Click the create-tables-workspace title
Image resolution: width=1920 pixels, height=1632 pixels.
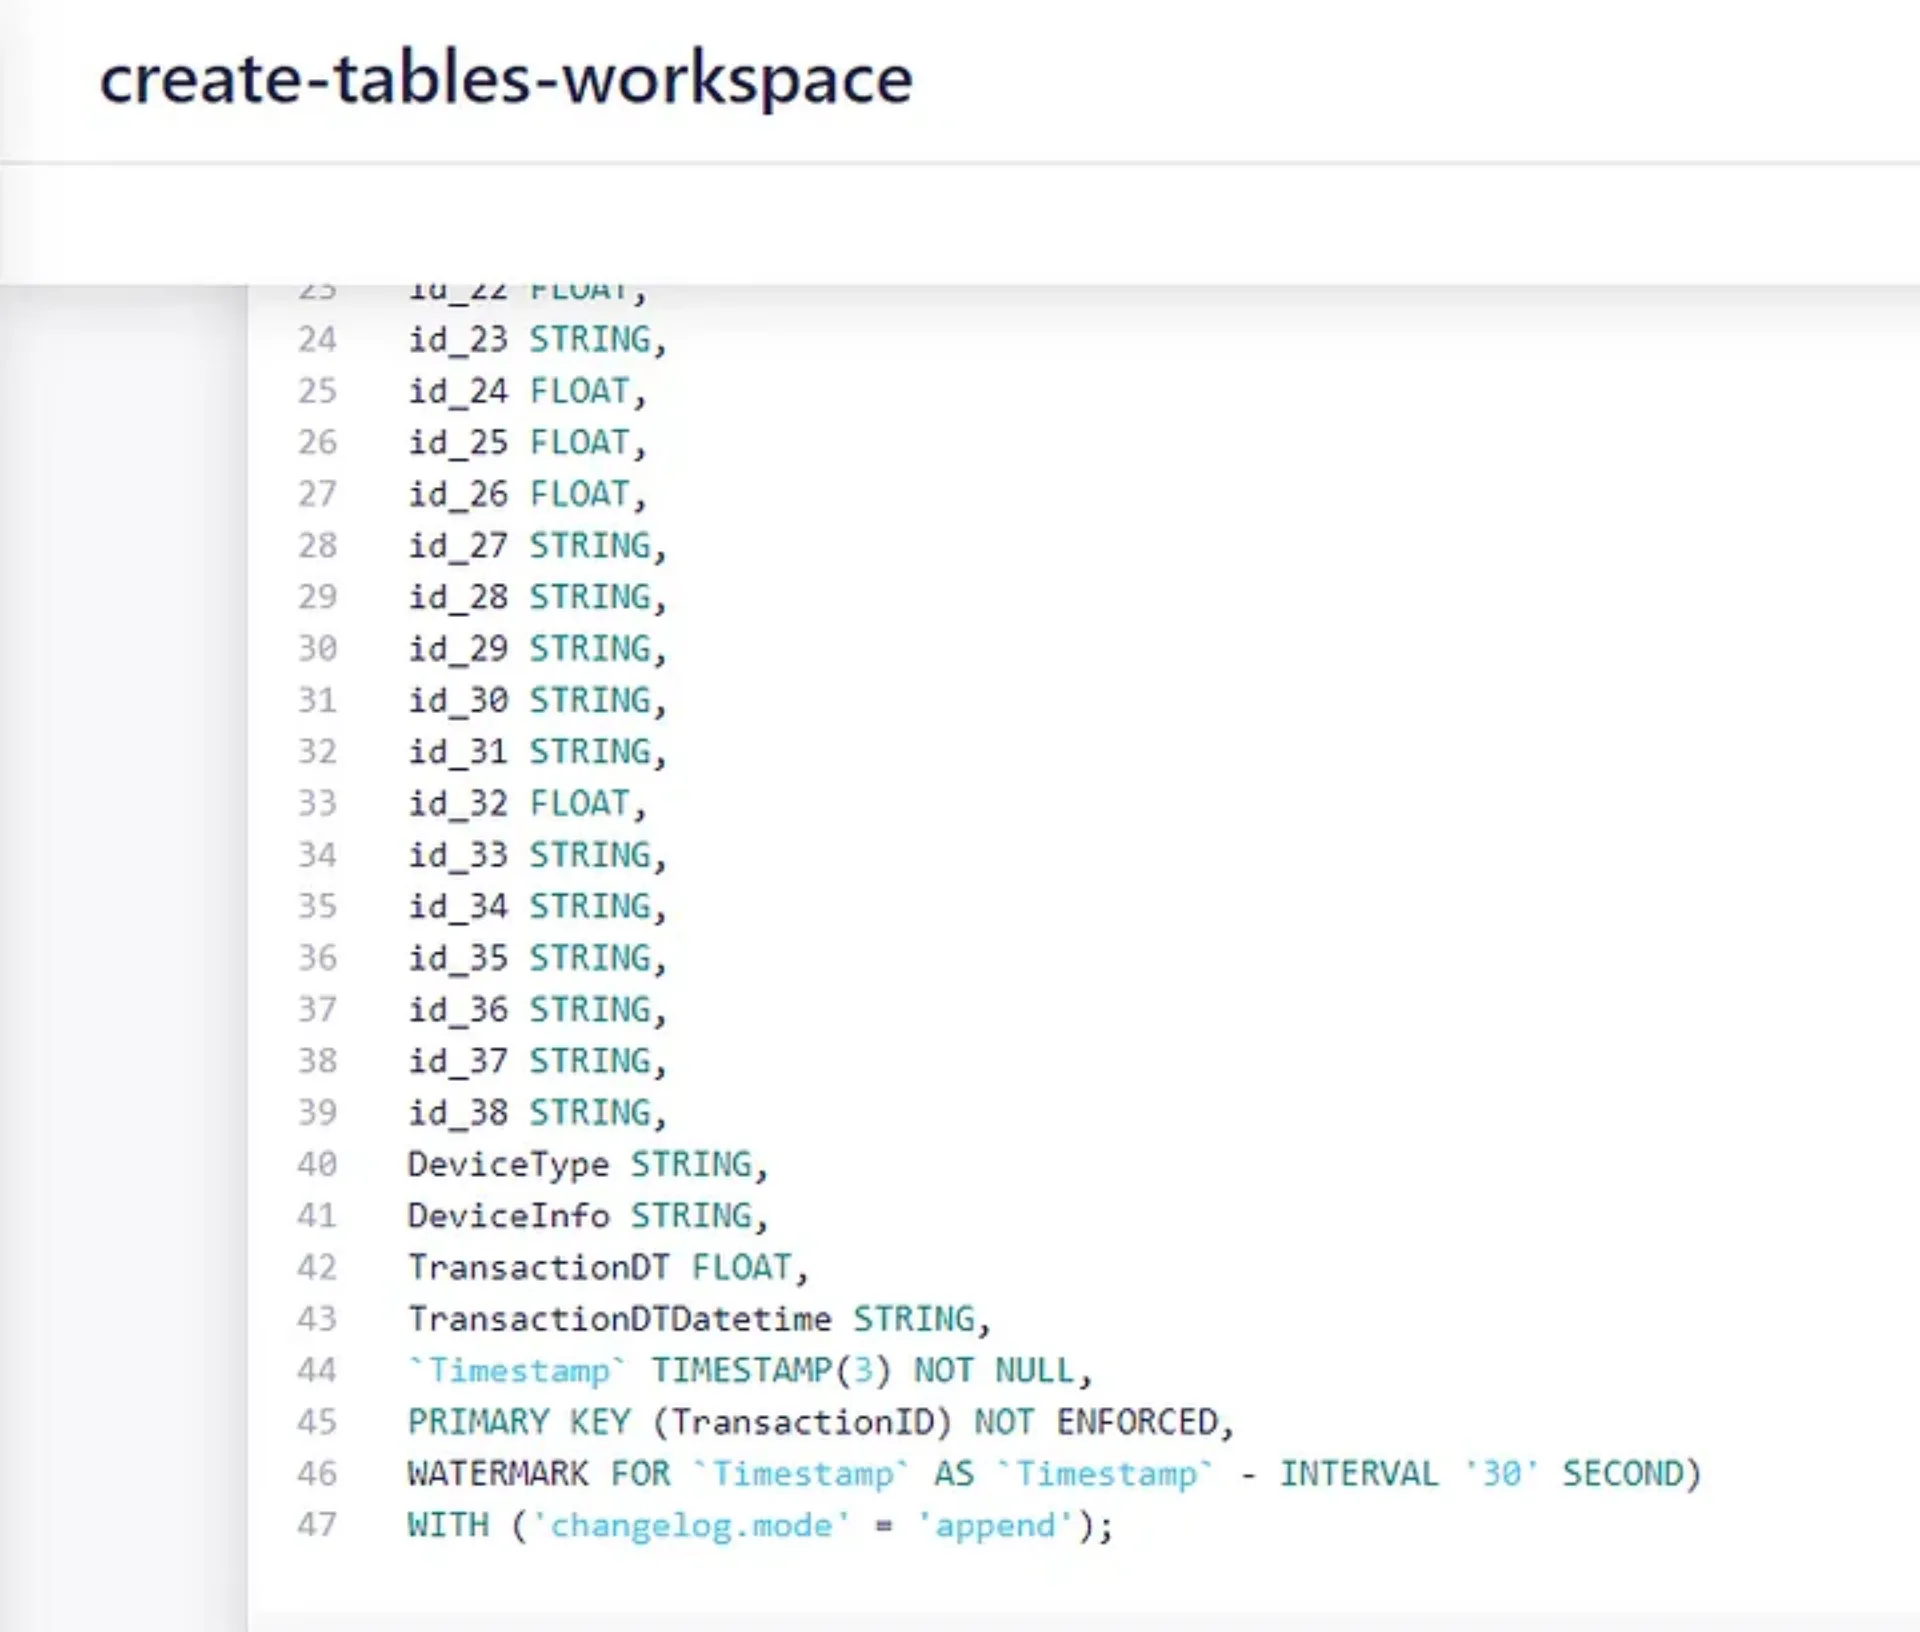point(504,80)
